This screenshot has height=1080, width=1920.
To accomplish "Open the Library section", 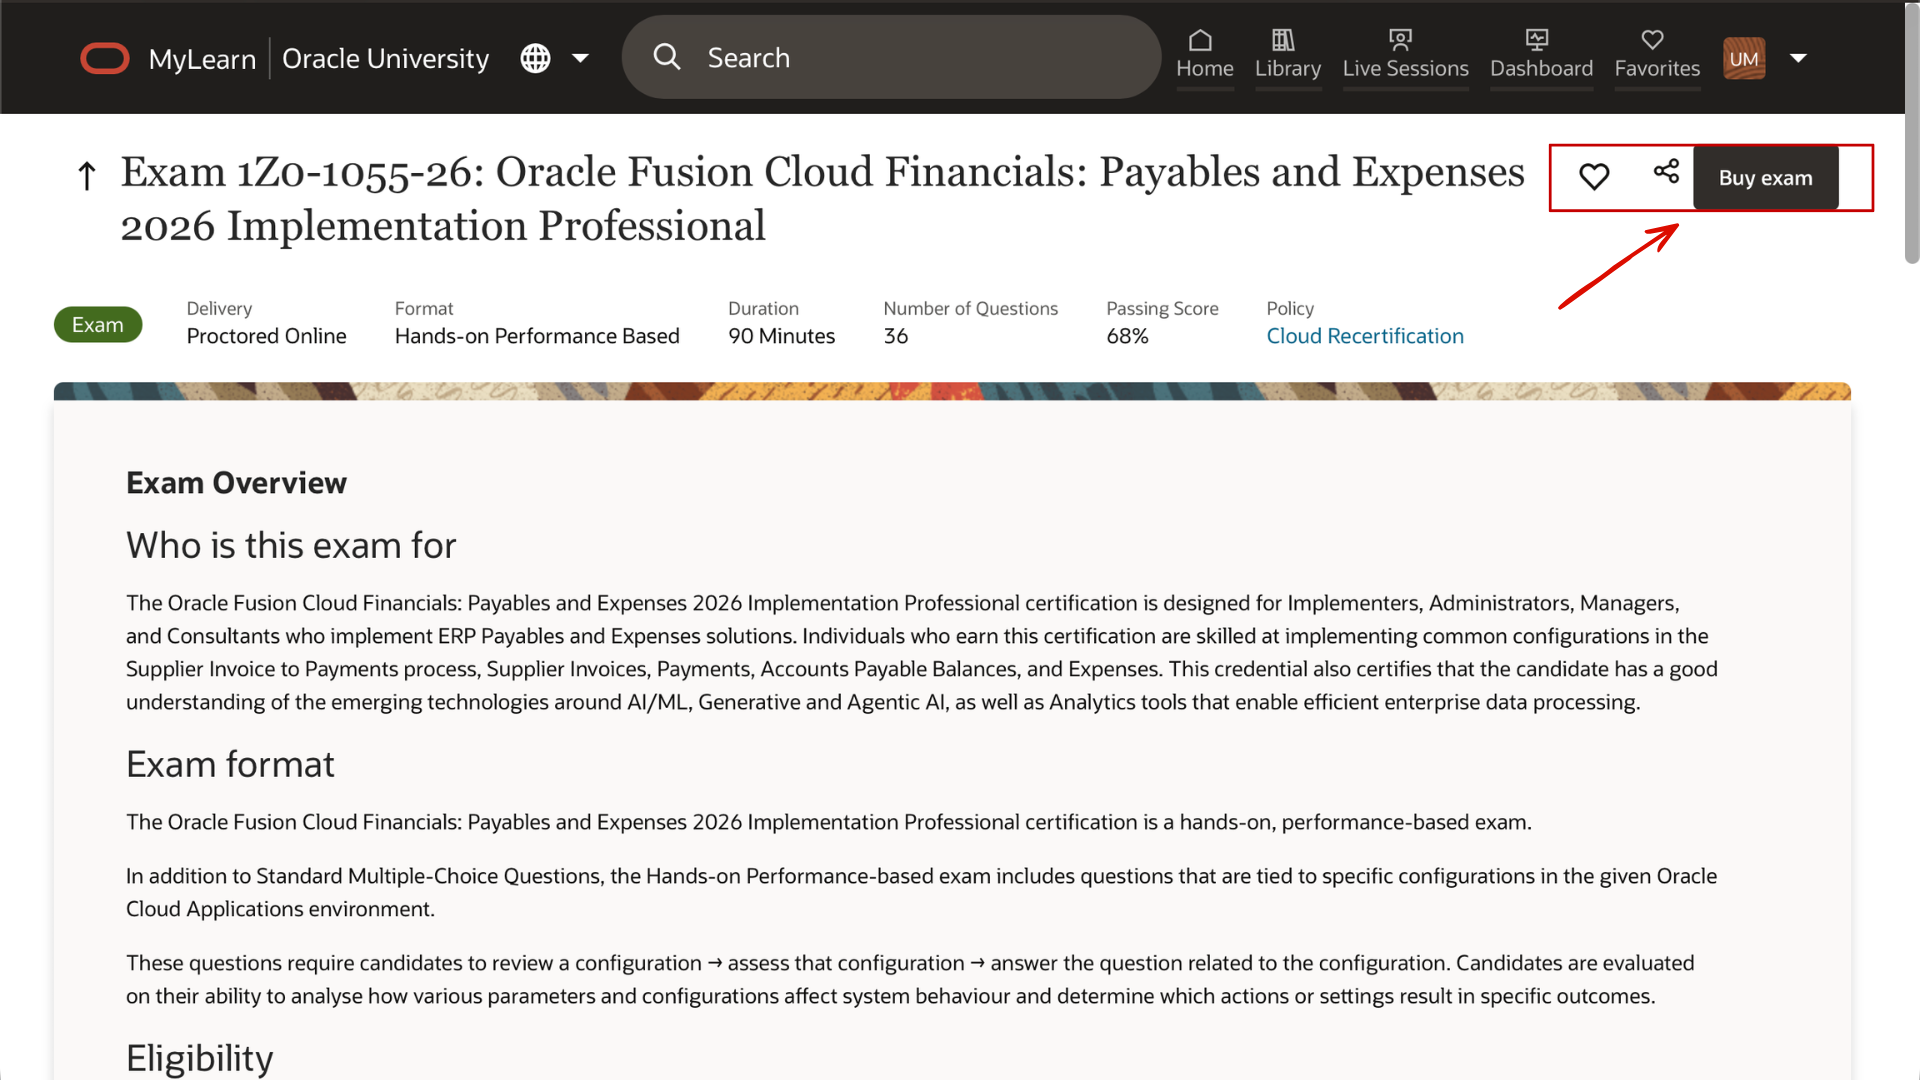I will pos(1288,55).
